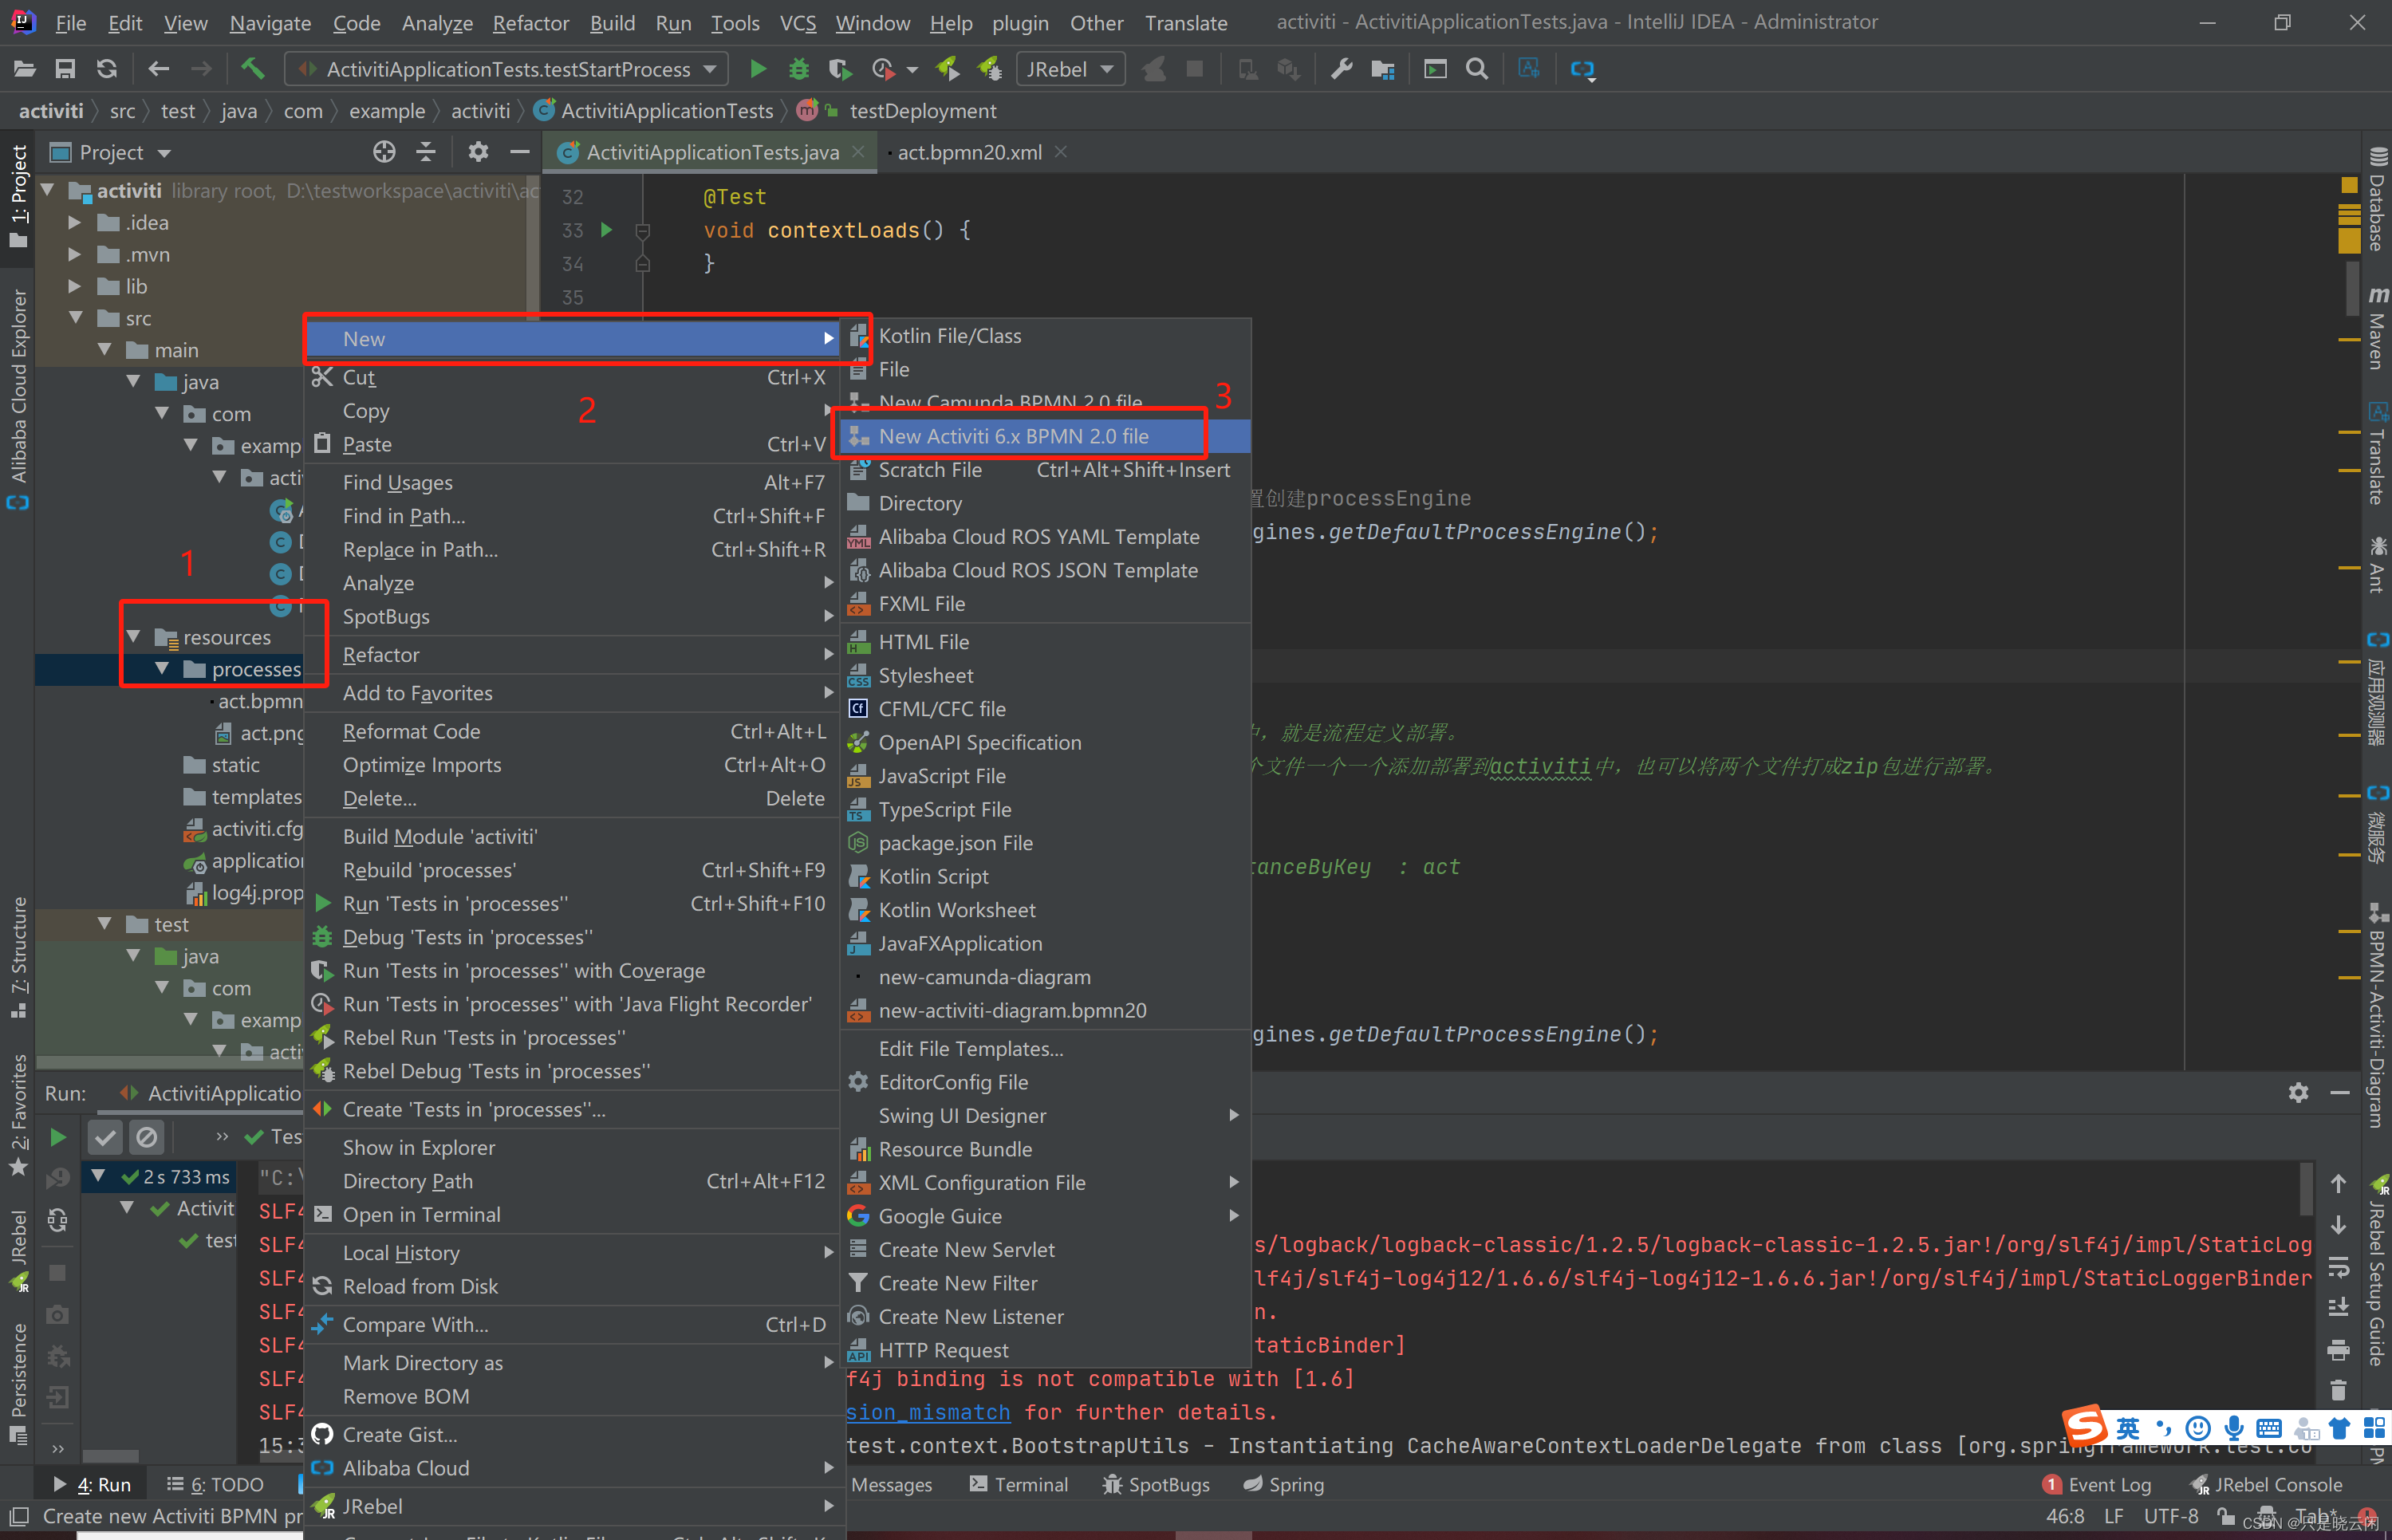This screenshot has height=1540, width=2392.
Task: Select Find Usages in context menu
Action: 572,482
